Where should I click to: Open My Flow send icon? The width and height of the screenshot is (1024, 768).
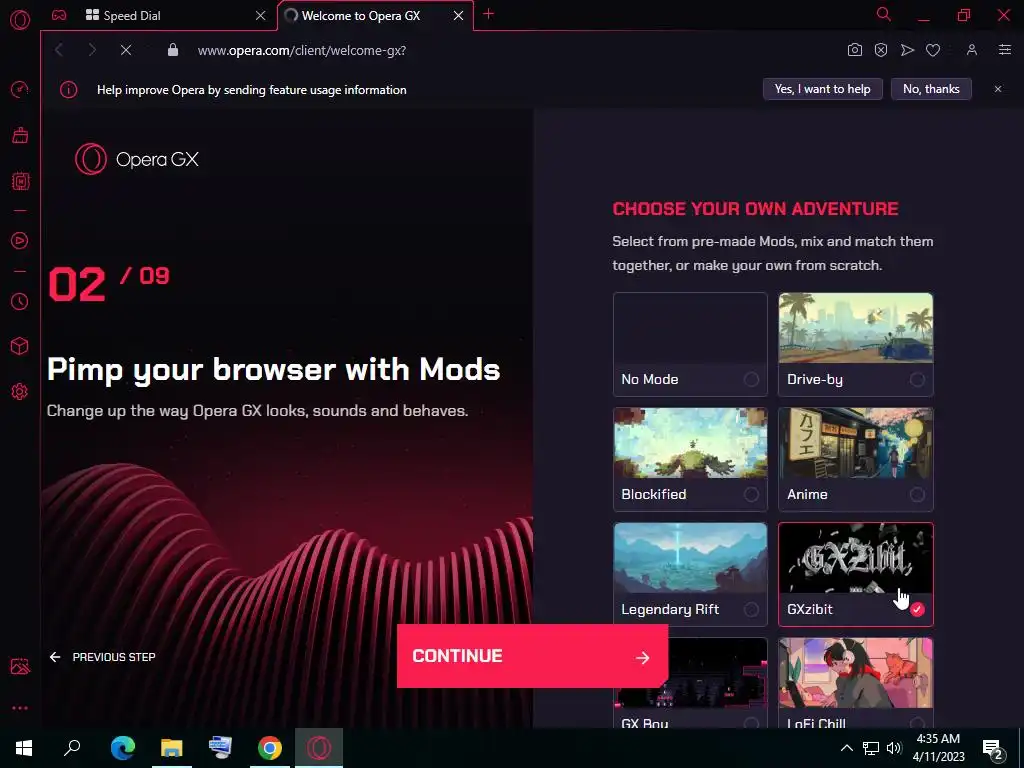pos(907,50)
